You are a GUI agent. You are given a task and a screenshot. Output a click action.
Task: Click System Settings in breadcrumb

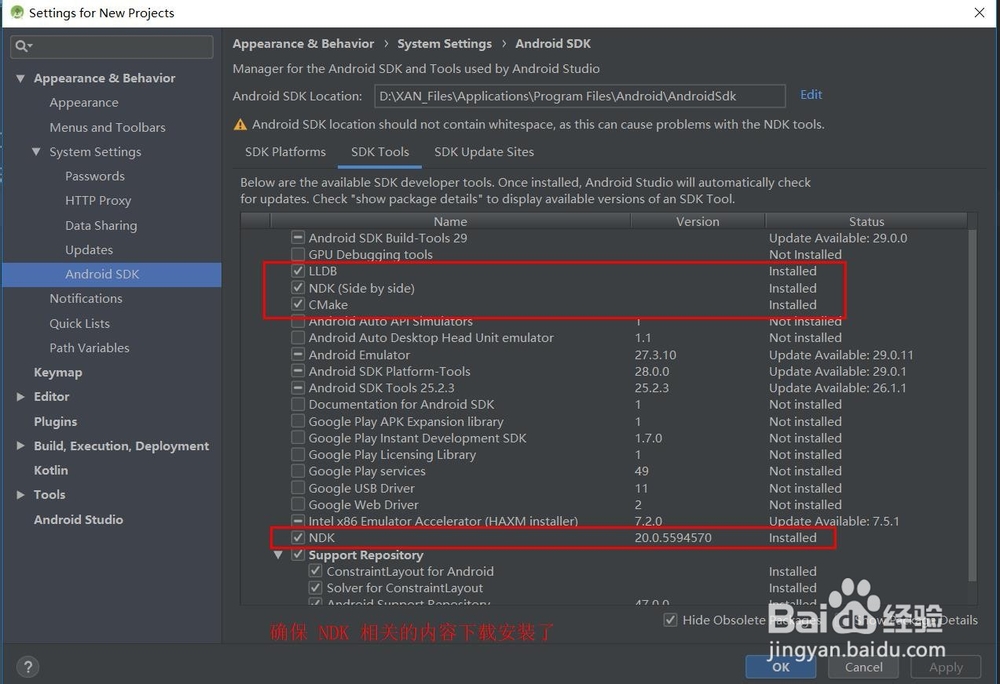tap(444, 44)
